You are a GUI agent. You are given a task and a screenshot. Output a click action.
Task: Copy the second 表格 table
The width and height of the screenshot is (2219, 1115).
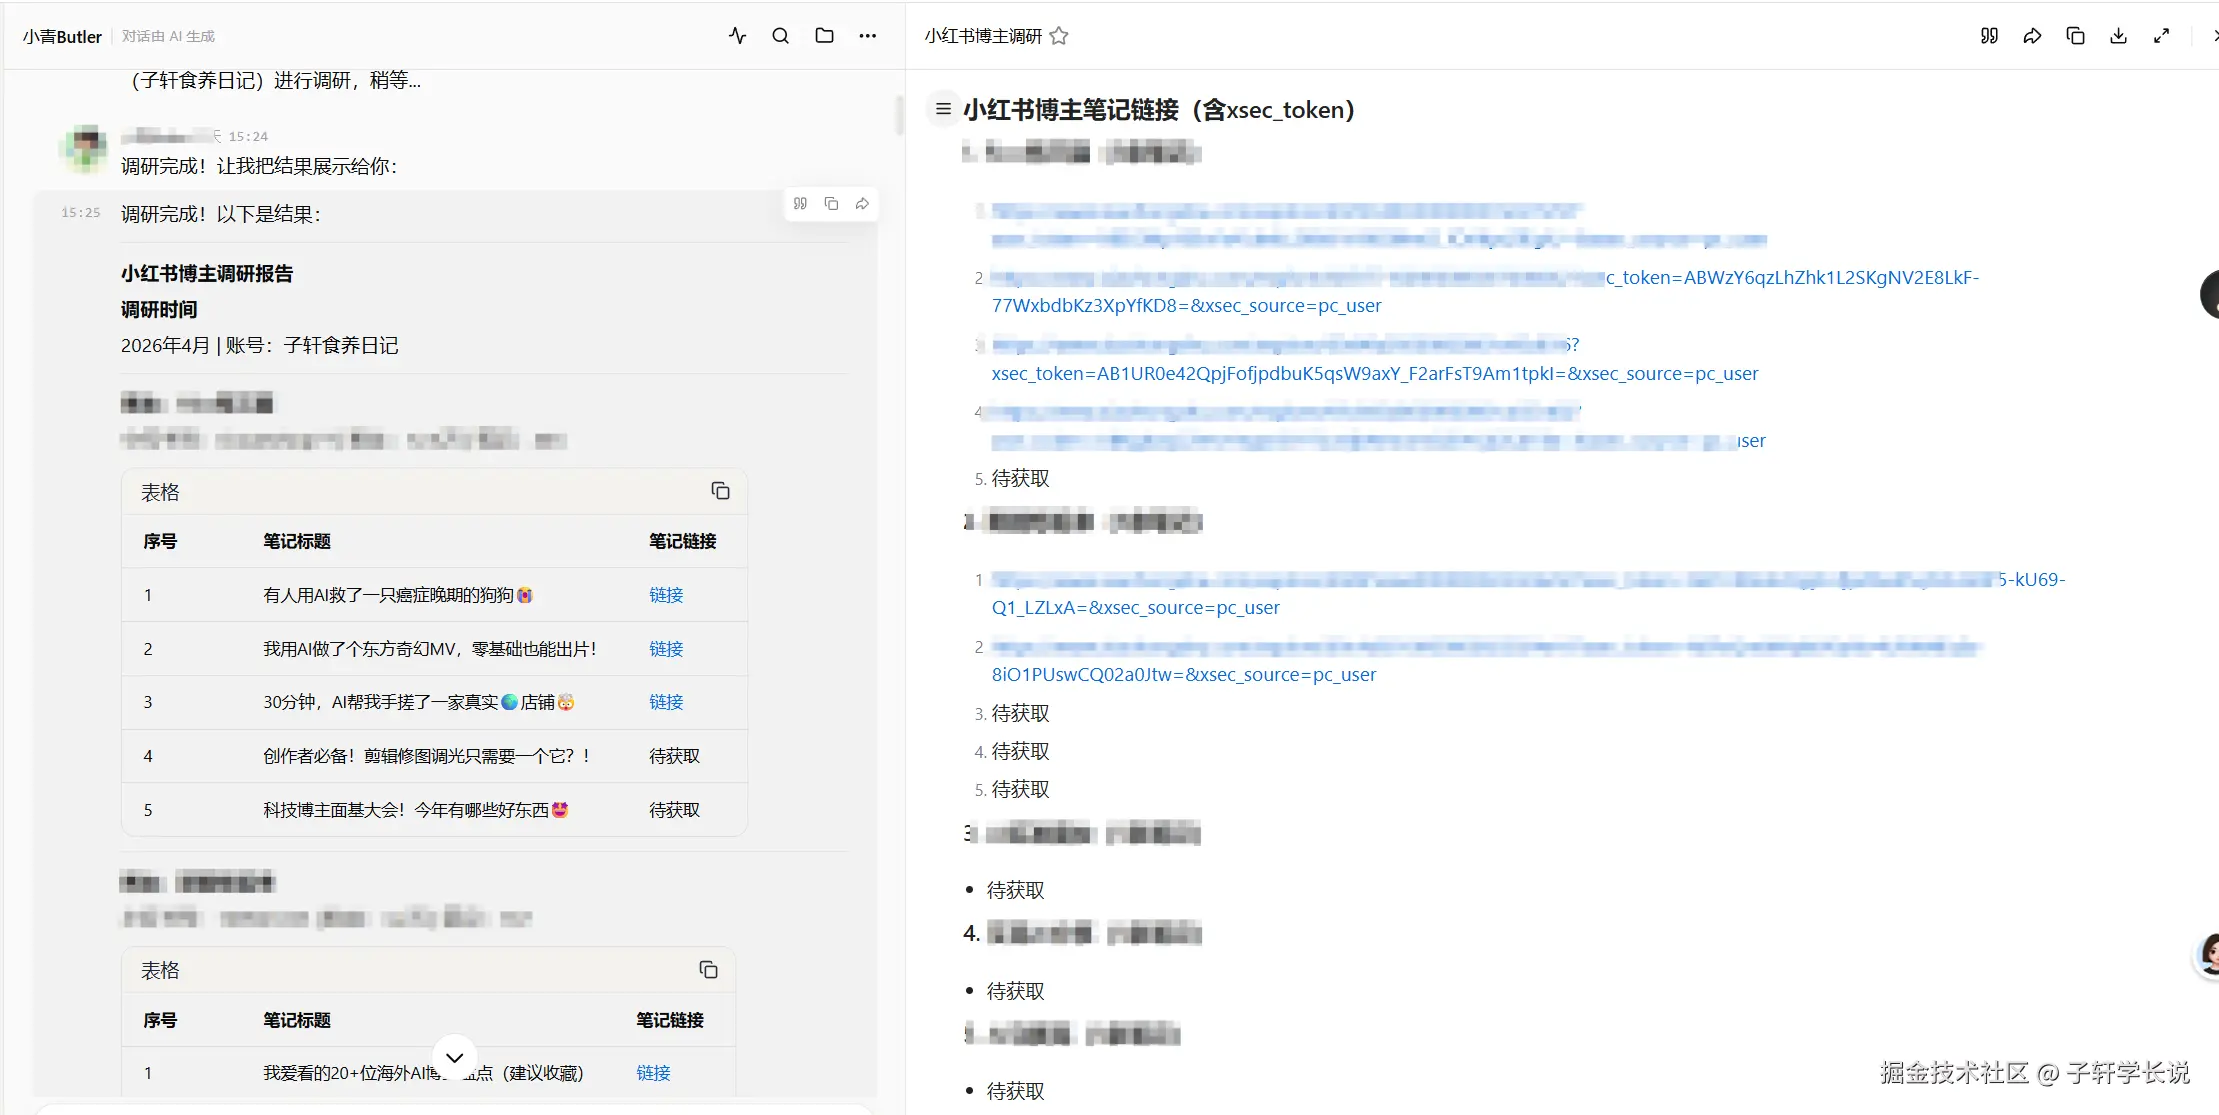click(708, 970)
